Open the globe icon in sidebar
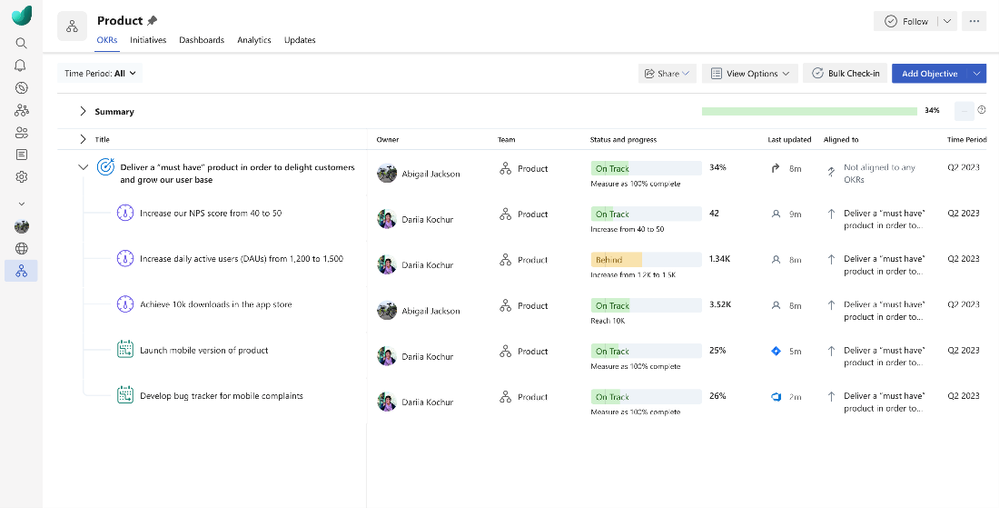999x508 pixels. pos(21,249)
